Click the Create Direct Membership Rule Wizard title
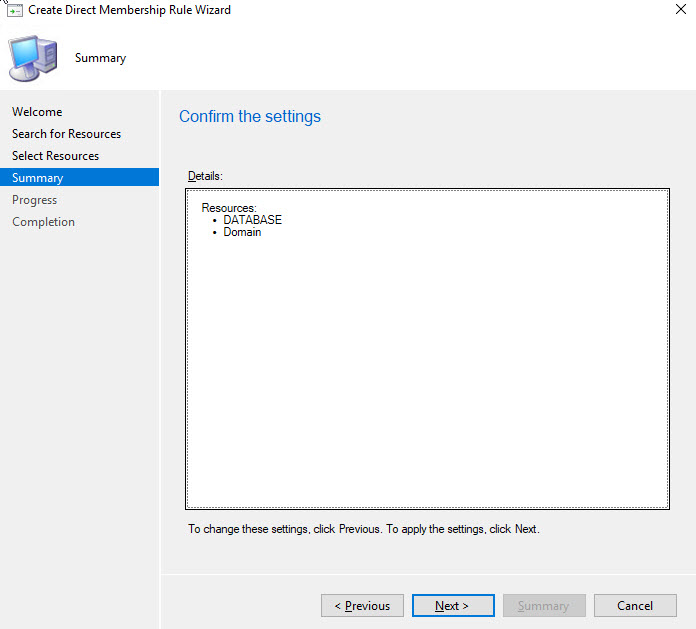Viewport: 696px width, 629px height. [x=129, y=10]
